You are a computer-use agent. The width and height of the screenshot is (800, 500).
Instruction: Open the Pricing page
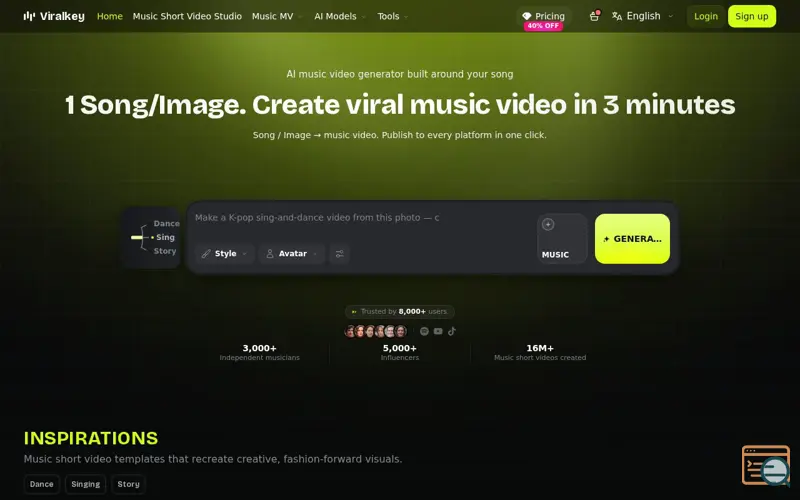pyautogui.click(x=544, y=16)
